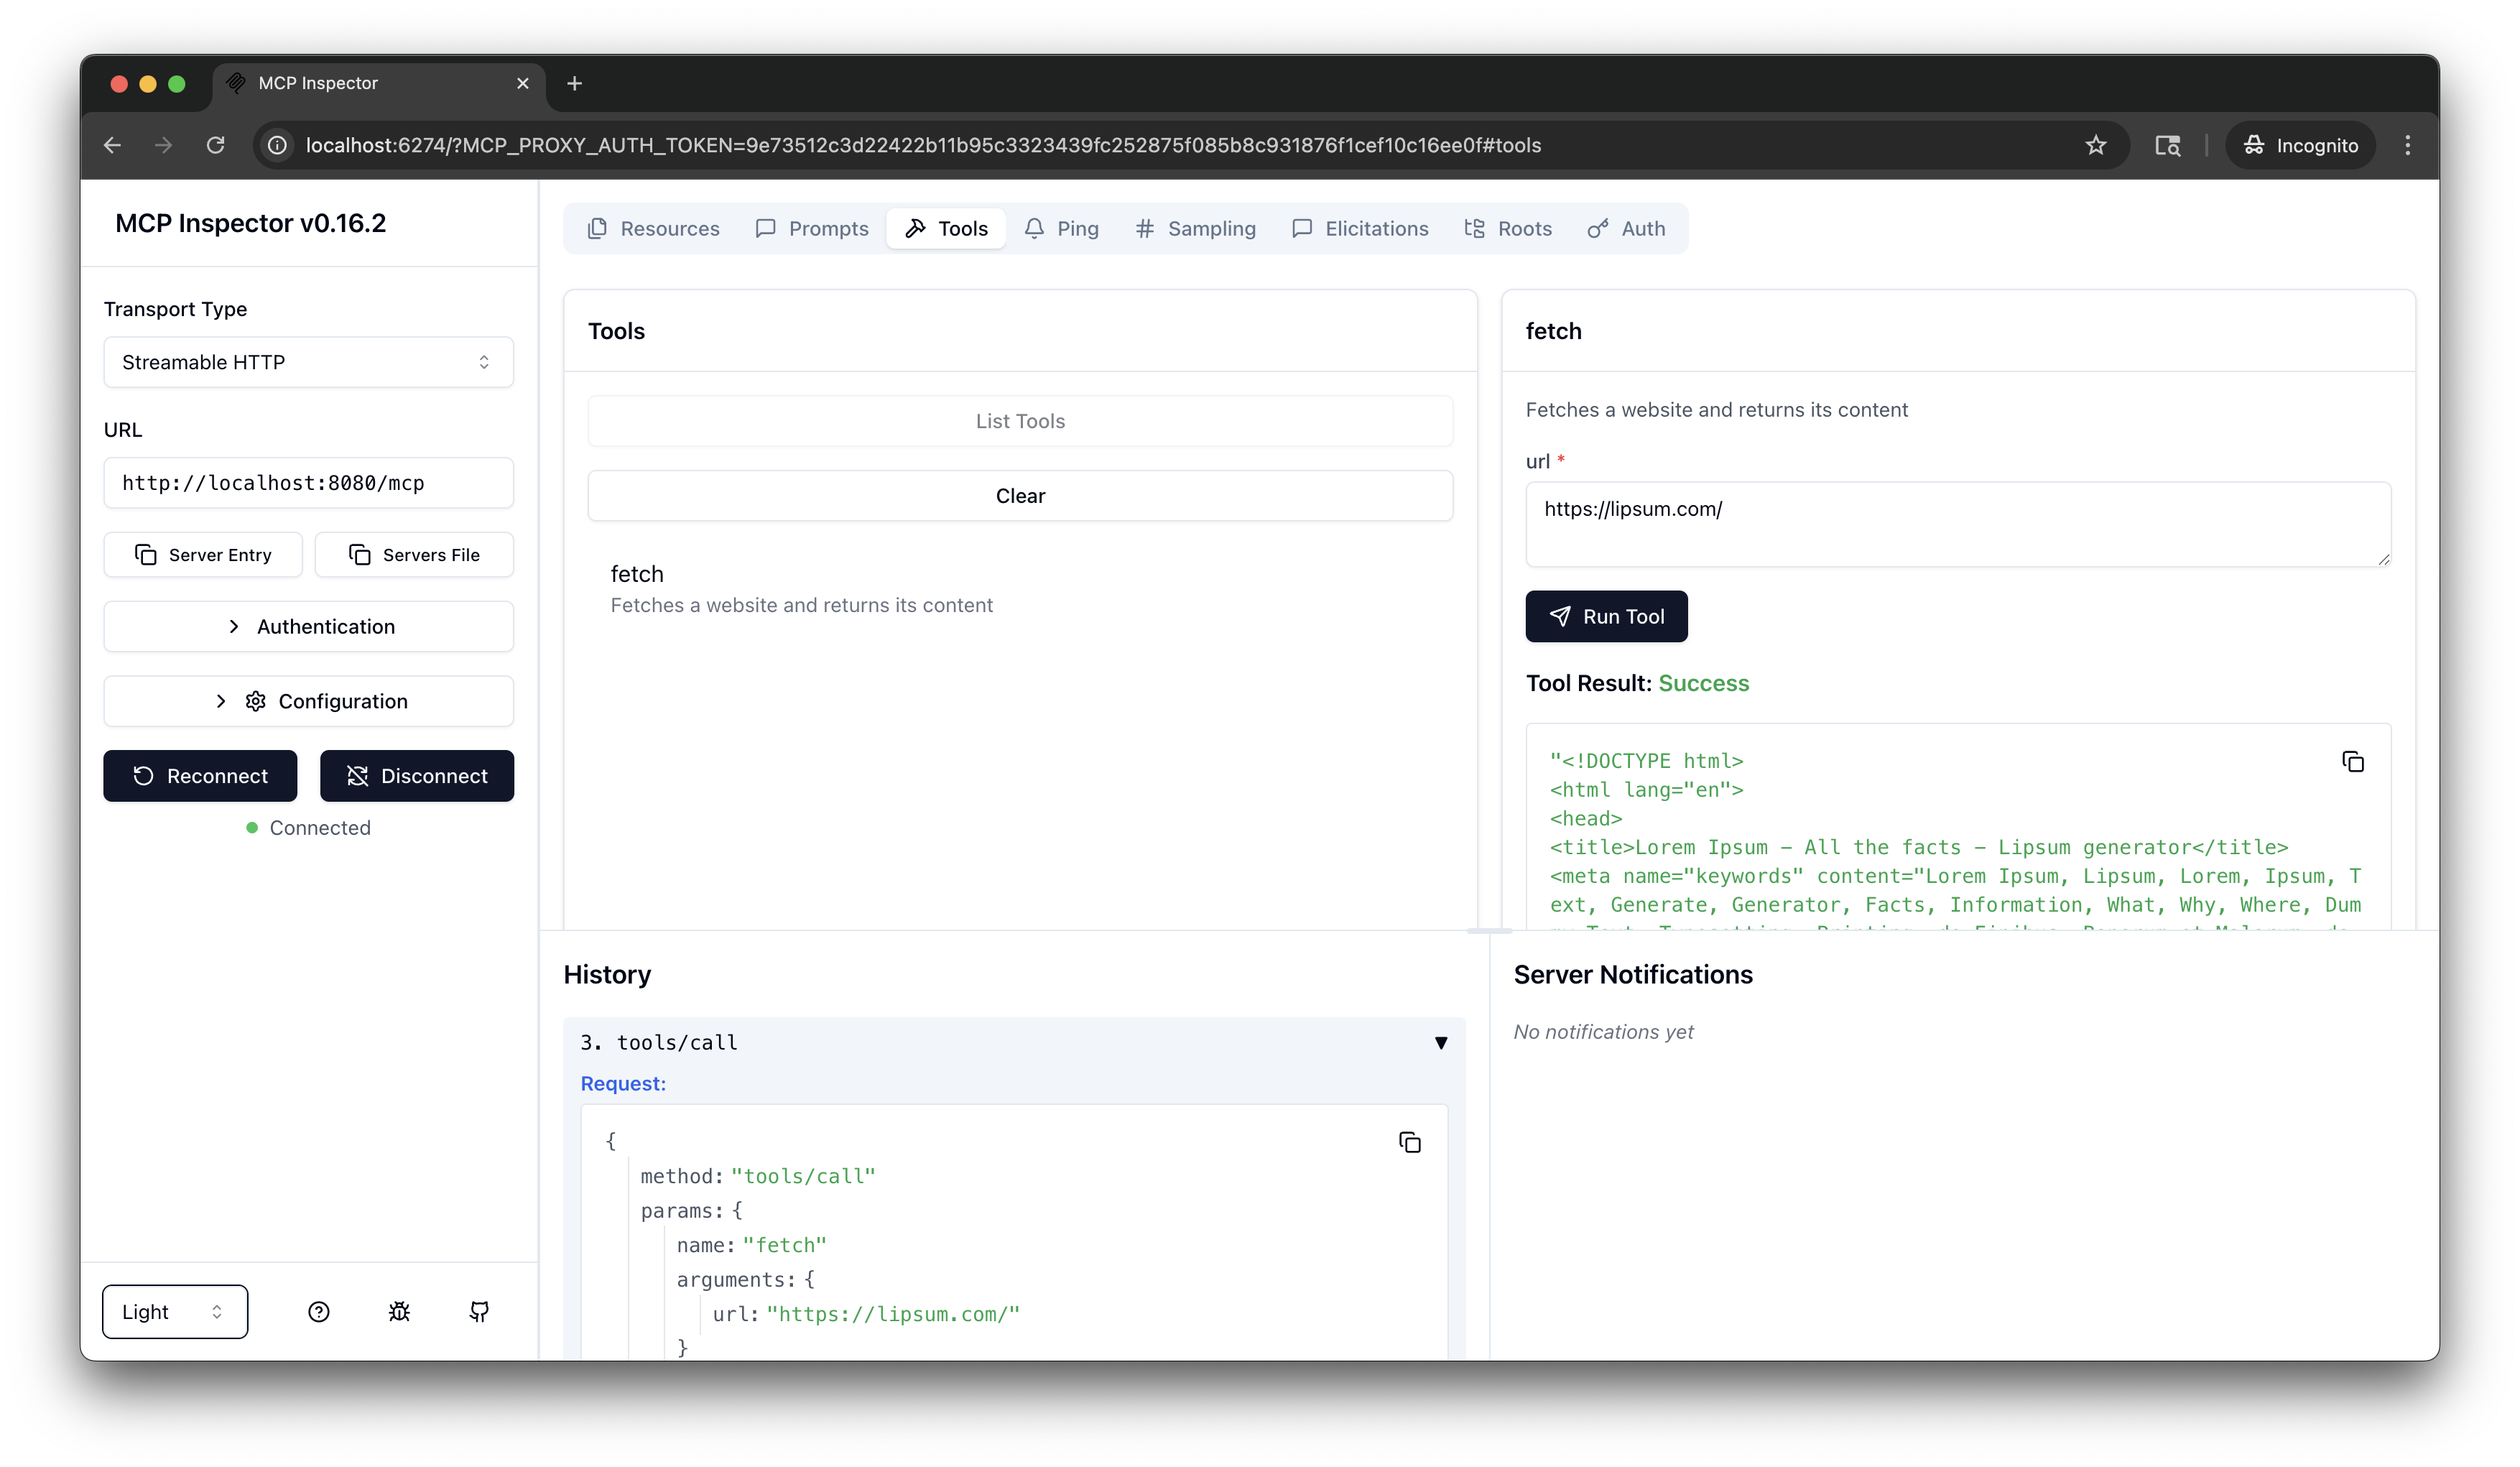Open the help question-mark icon
2520x1467 pixels.
(x=318, y=1312)
